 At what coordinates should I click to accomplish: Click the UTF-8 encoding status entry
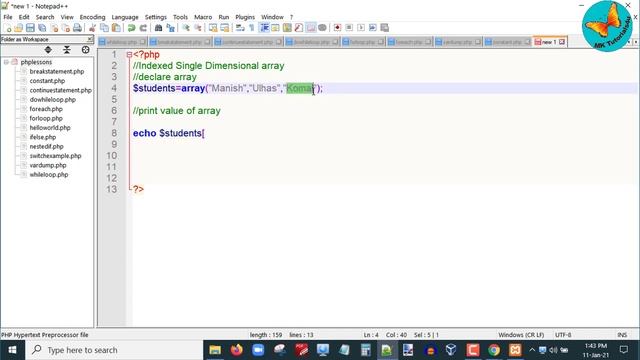[563, 335]
